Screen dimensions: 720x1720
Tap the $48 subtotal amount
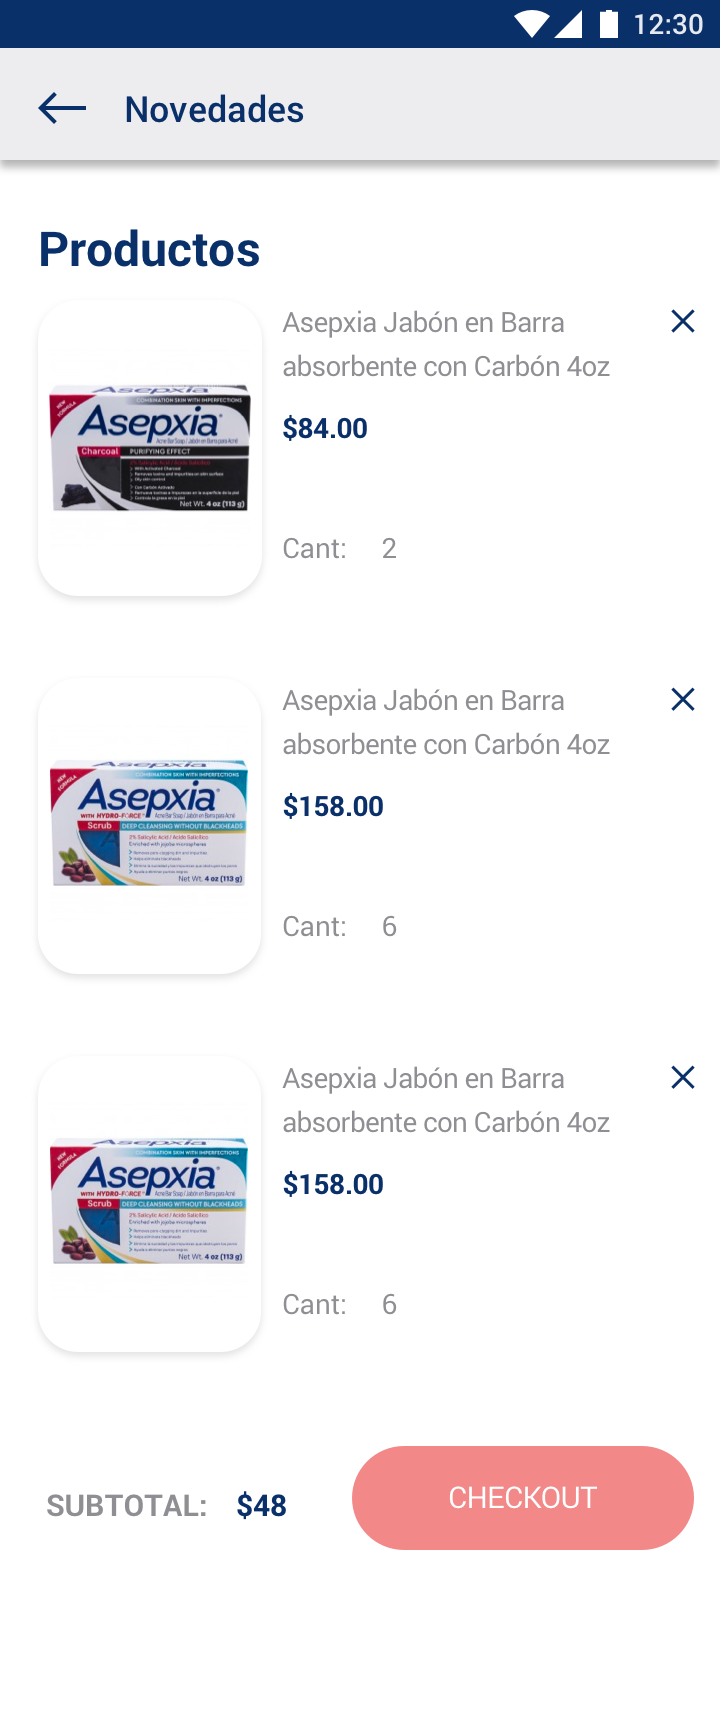262,1505
